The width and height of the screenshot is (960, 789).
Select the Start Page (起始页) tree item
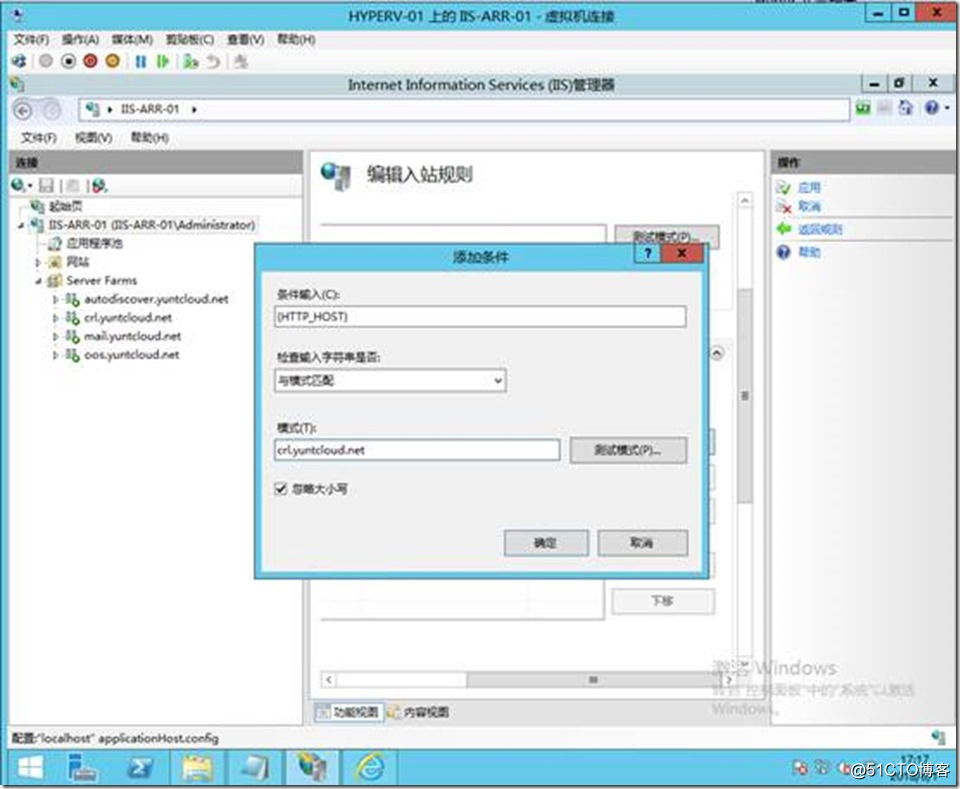[66, 206]
